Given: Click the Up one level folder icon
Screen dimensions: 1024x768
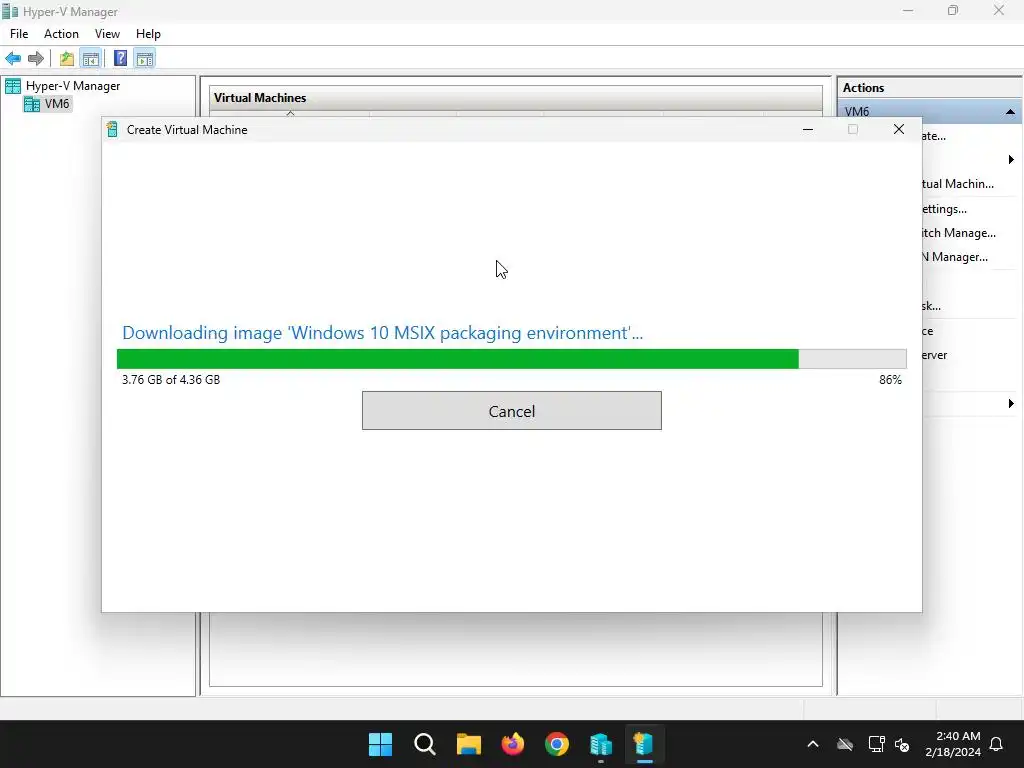Looking at the screenshot, I should coord(67,59).
